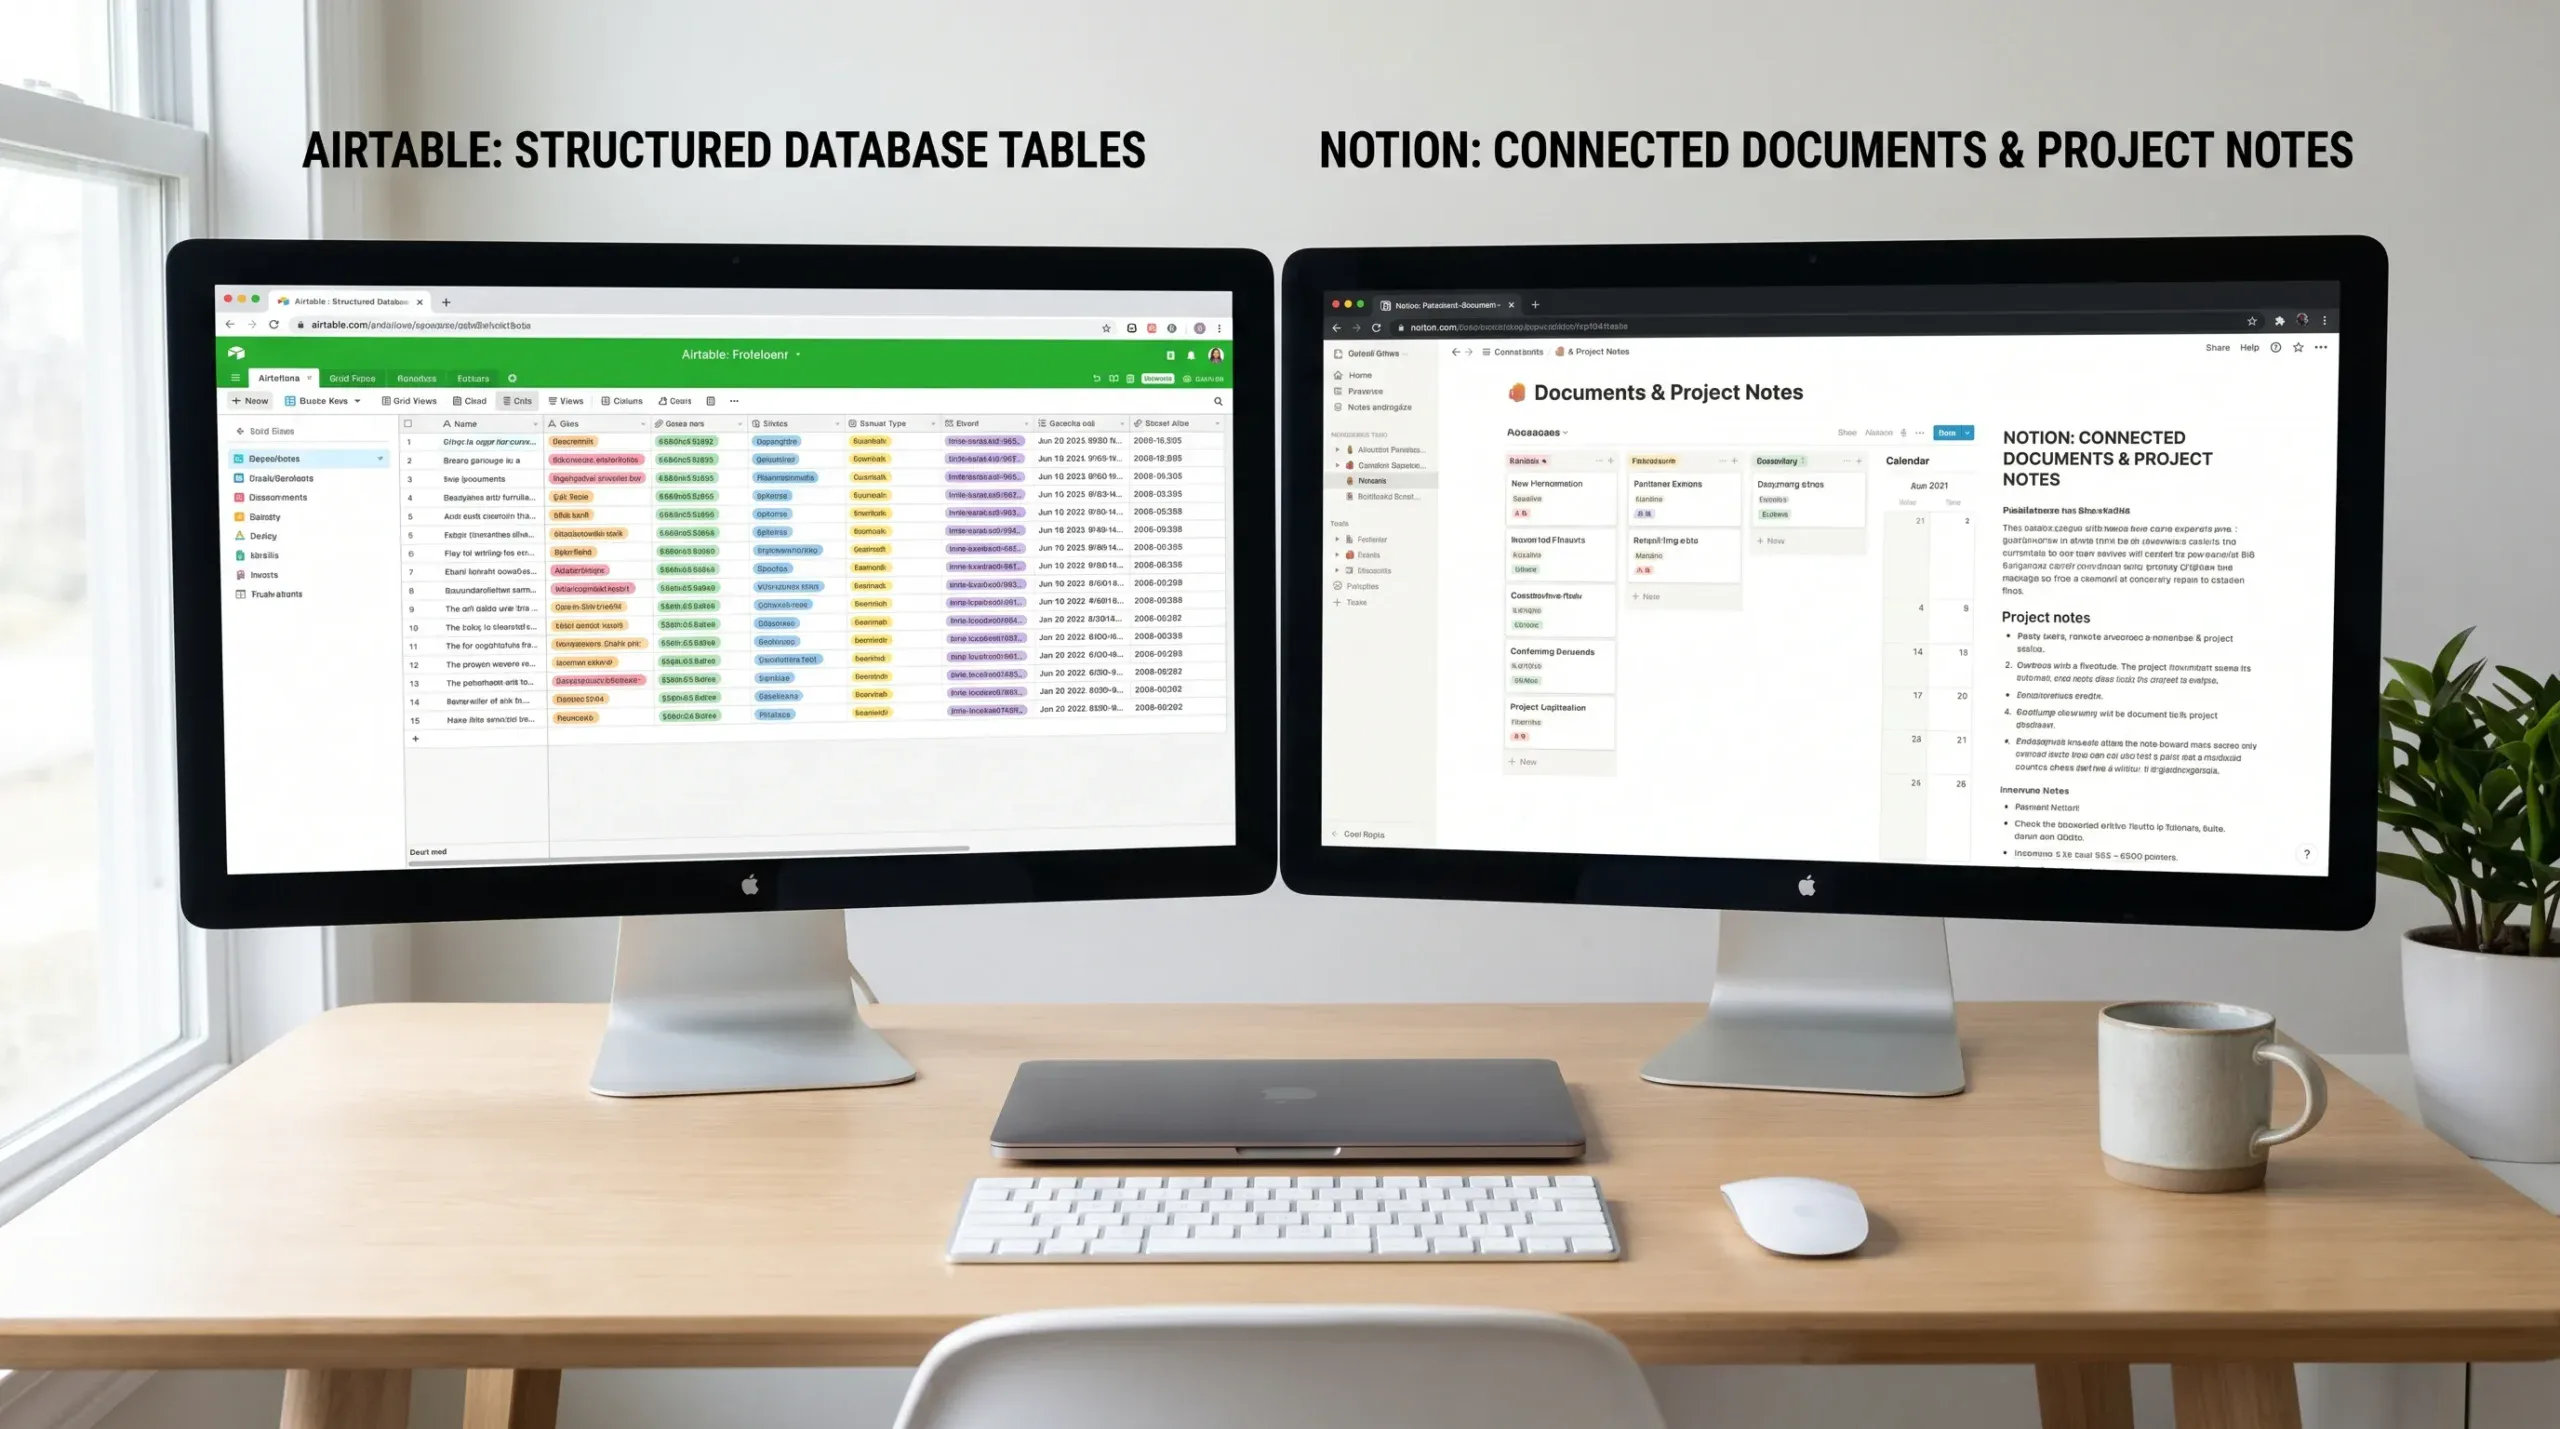Click the round add icon after the Fotturs tab

point(512,378)
